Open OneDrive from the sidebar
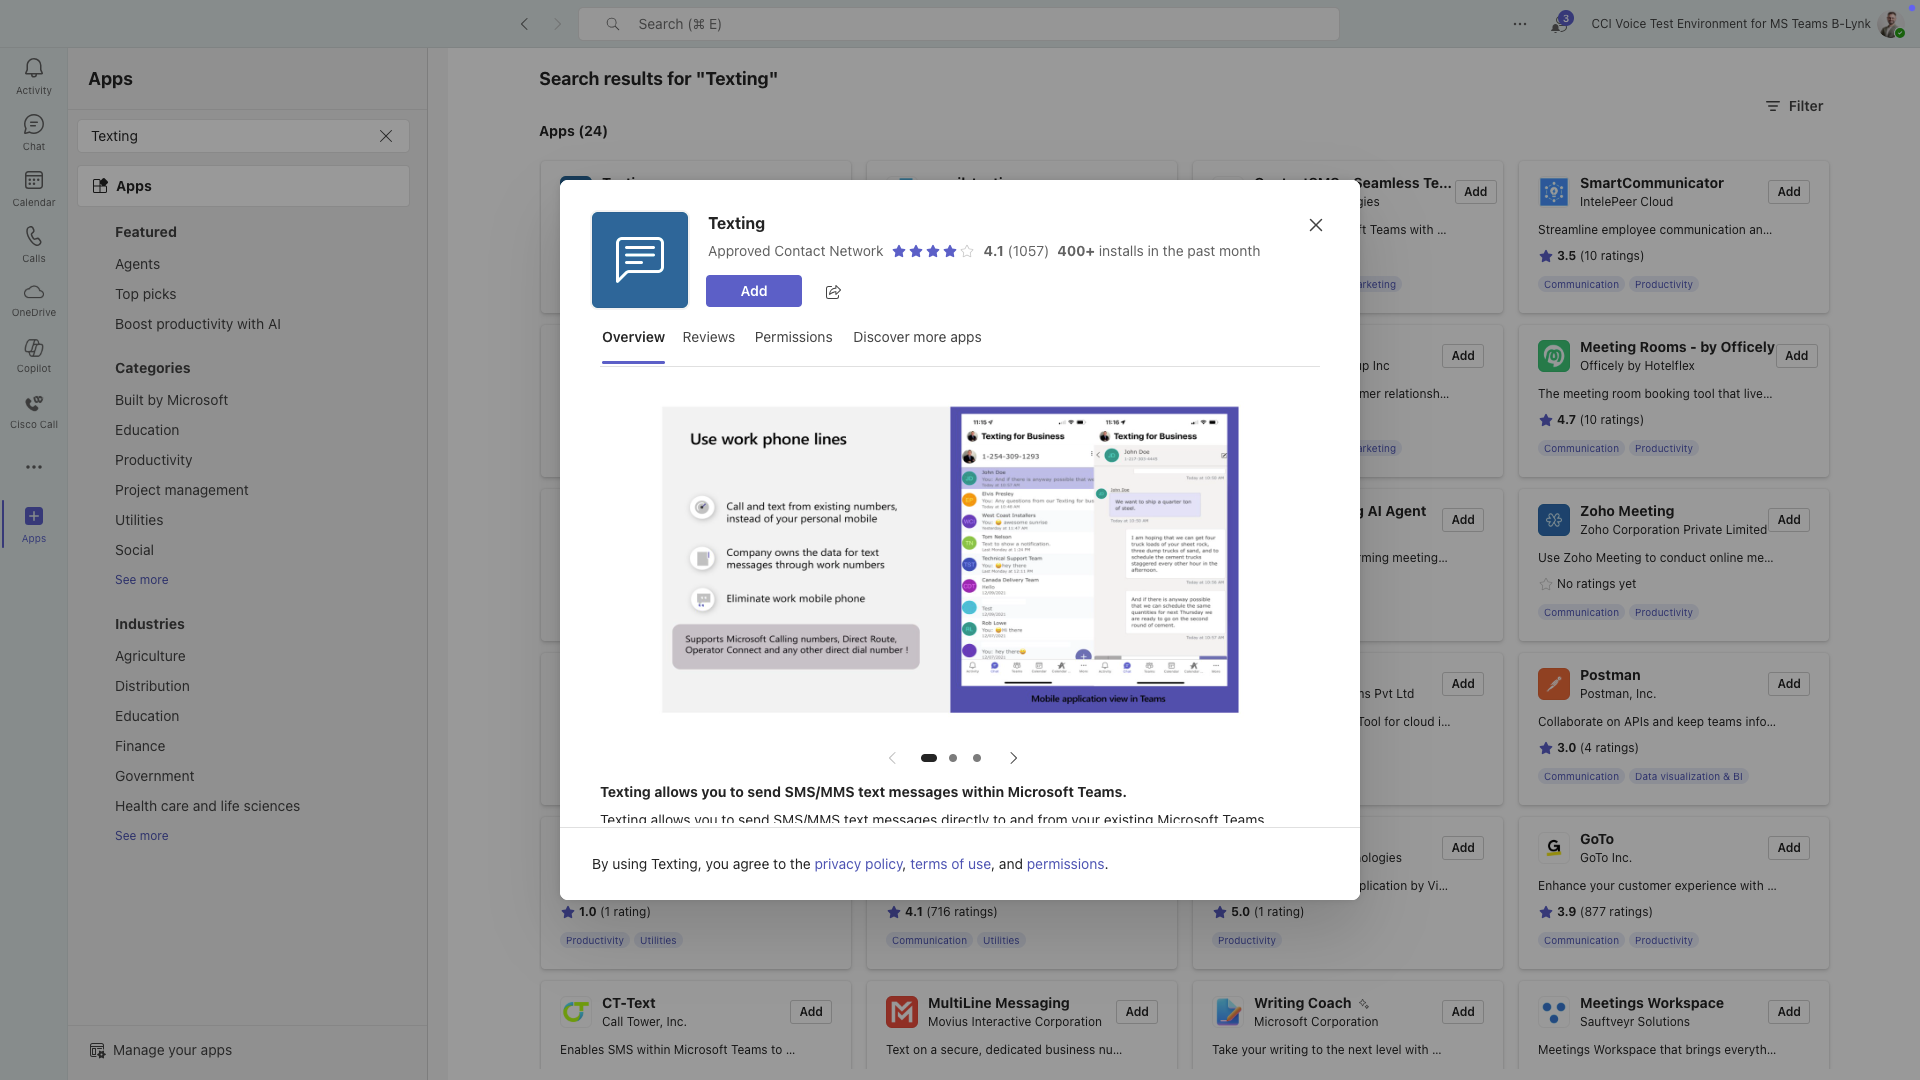This screenshot has width=1920, height=1080. pos(34,299)
